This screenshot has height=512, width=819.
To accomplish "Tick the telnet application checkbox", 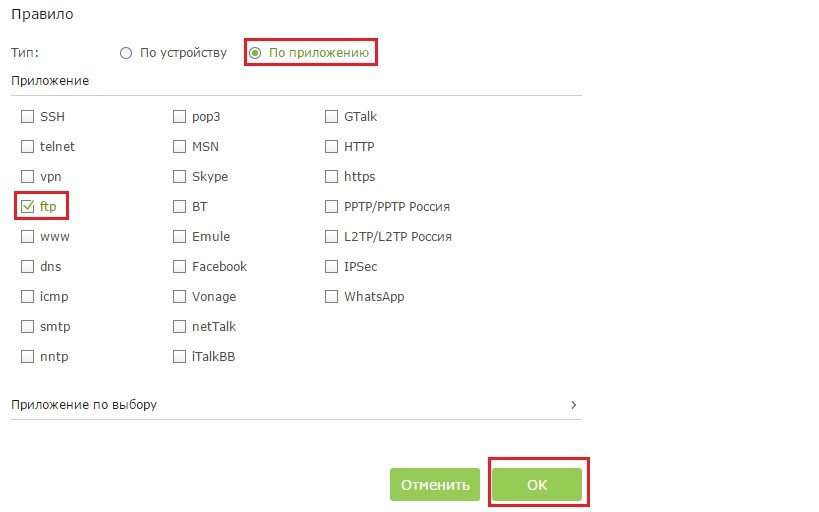I will [x=27, y=147].
